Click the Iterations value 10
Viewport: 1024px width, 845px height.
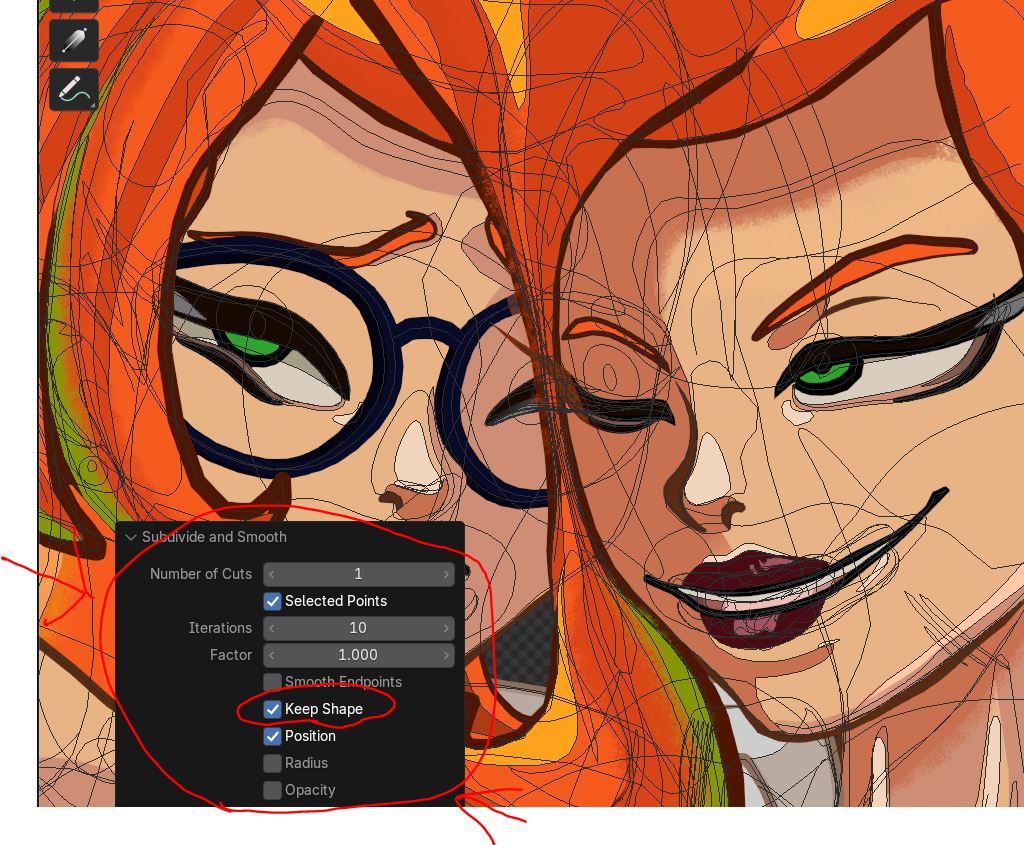[358, 628]
